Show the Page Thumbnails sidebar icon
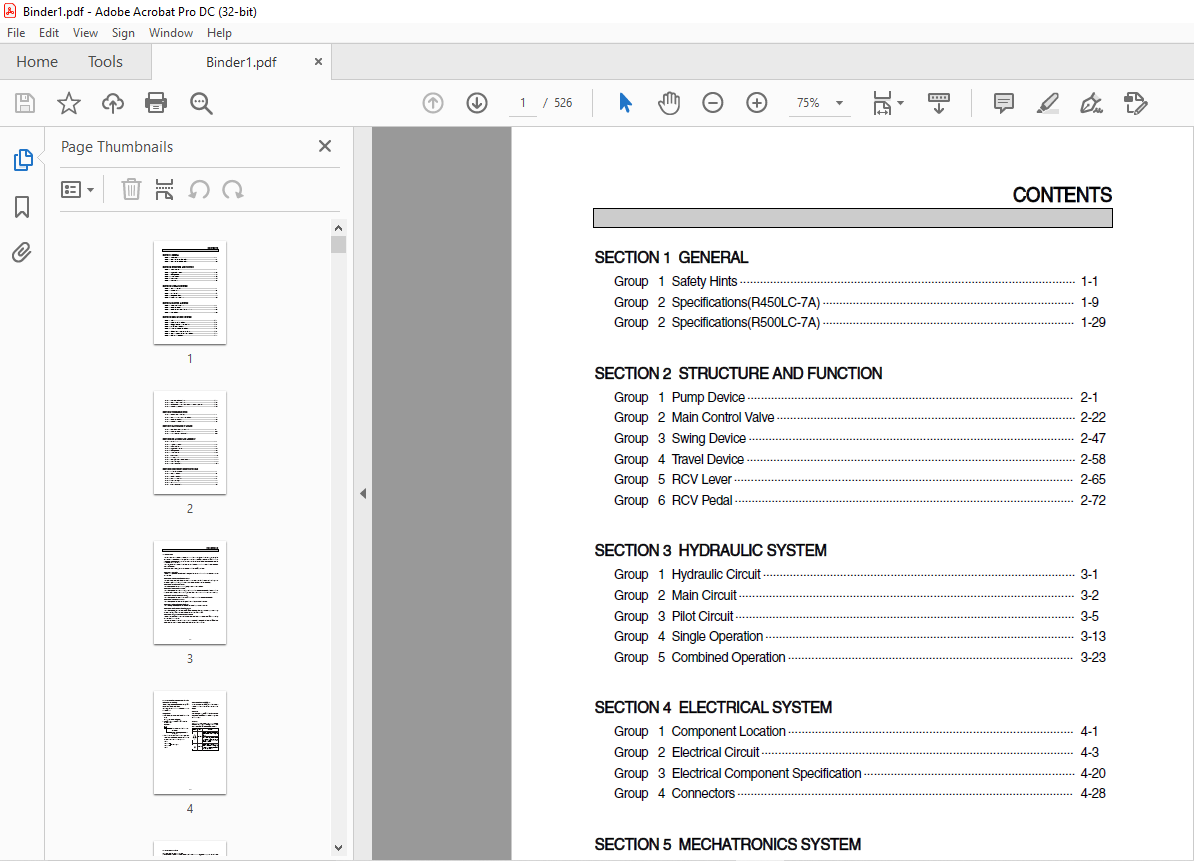The width and height of the screenshot is (1194, 861). tap(23, 160)
